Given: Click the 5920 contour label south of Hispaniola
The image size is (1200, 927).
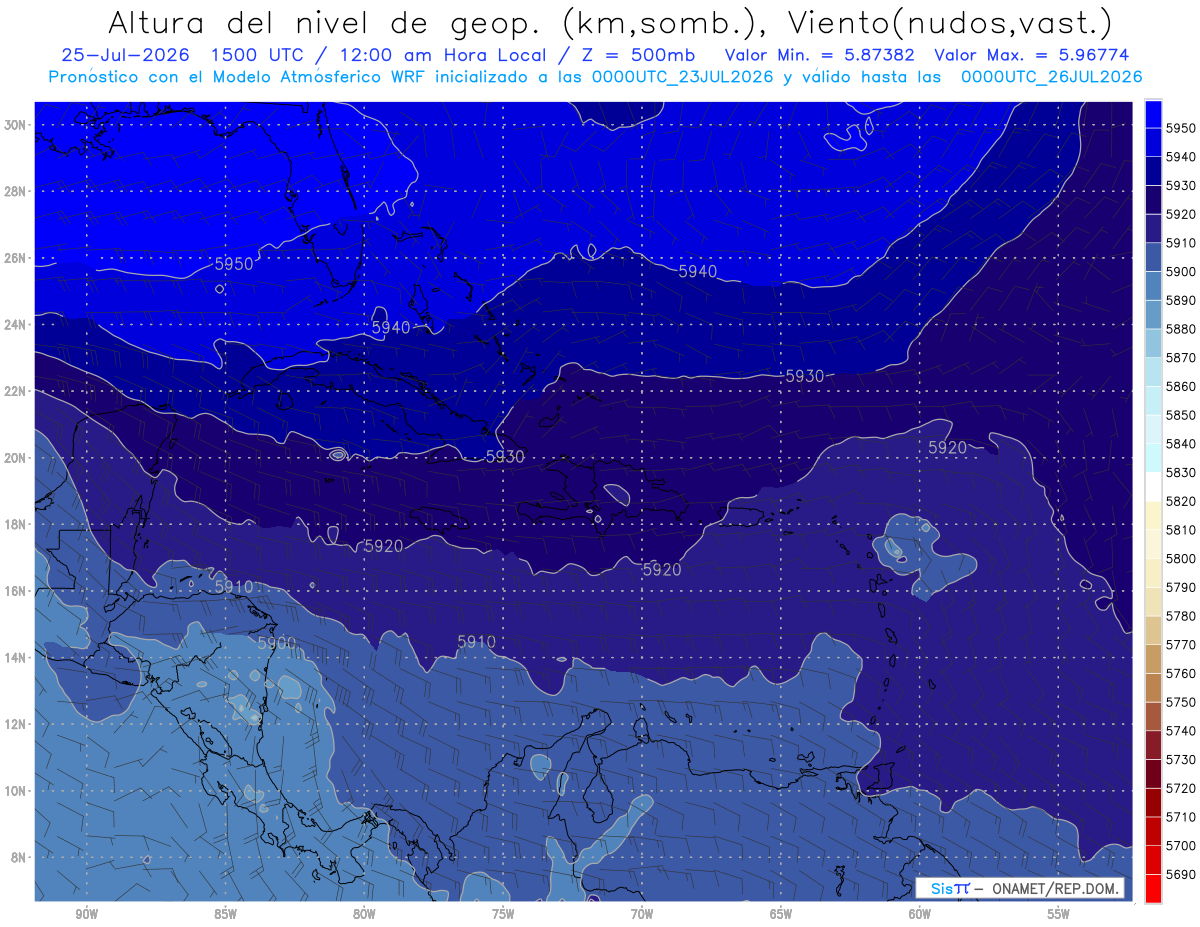Looking at the screenshot, I should point(662,570).
